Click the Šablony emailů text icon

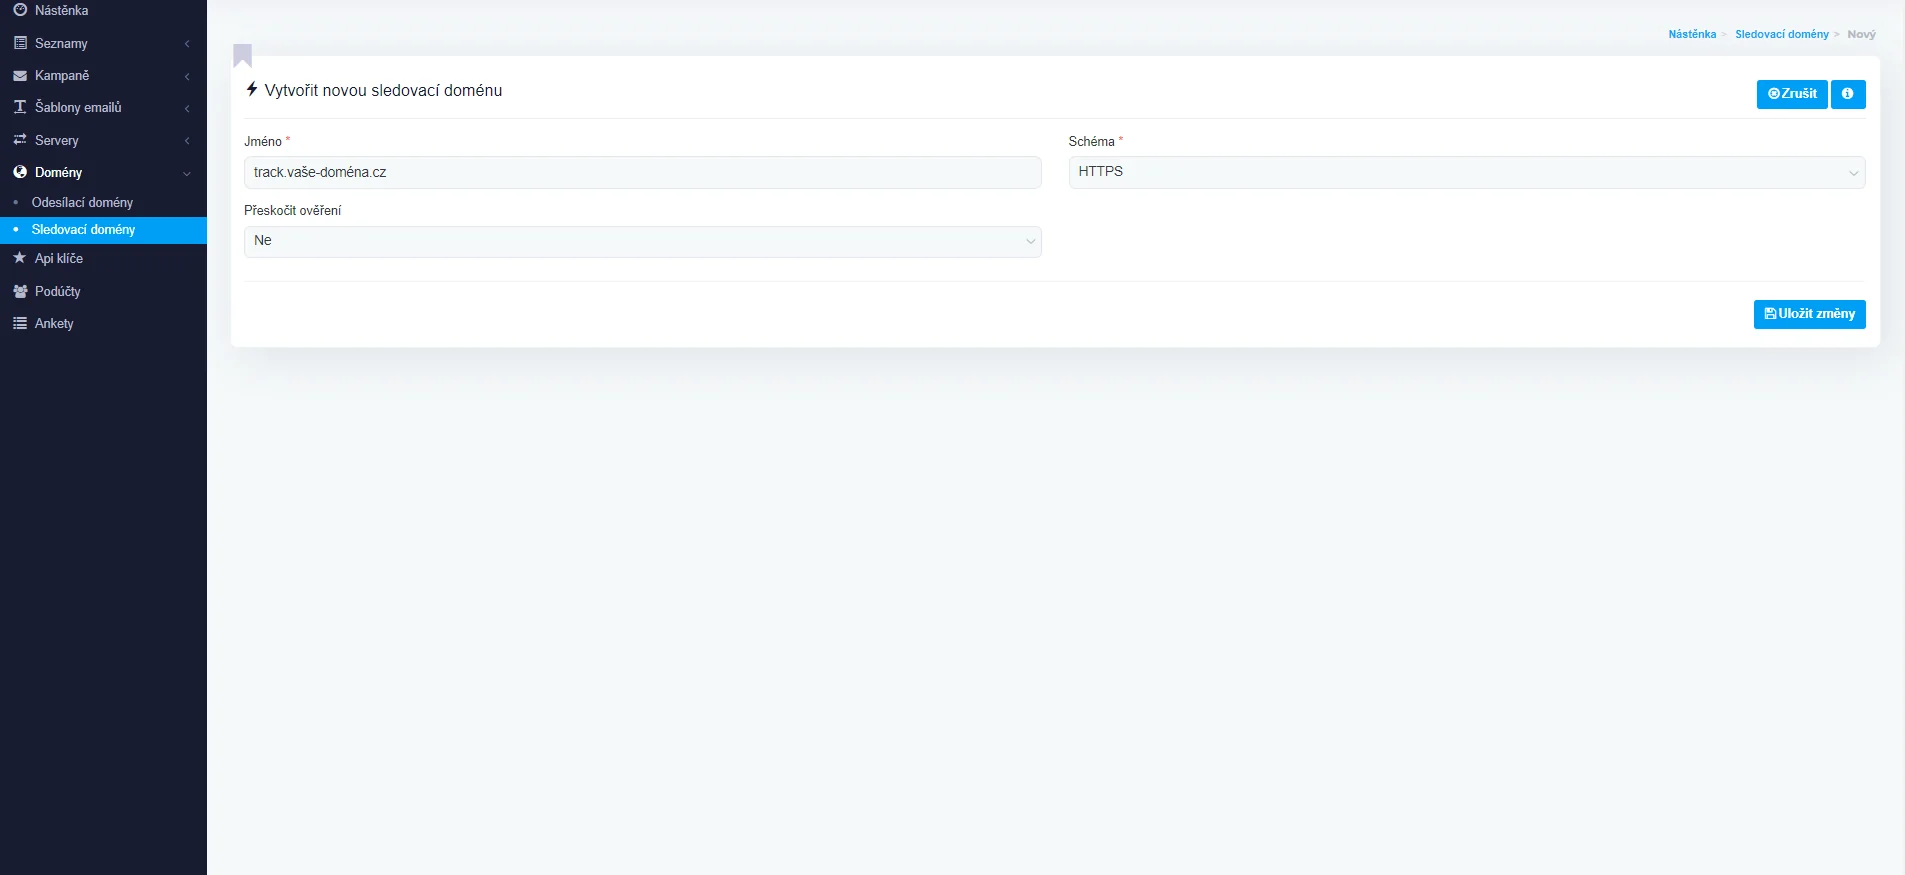click(x=20, y=107)
